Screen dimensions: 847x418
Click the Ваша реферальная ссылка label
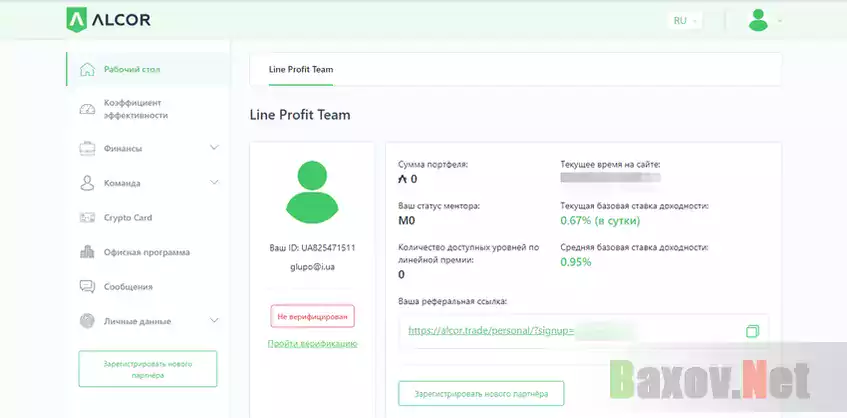(453, 302)
